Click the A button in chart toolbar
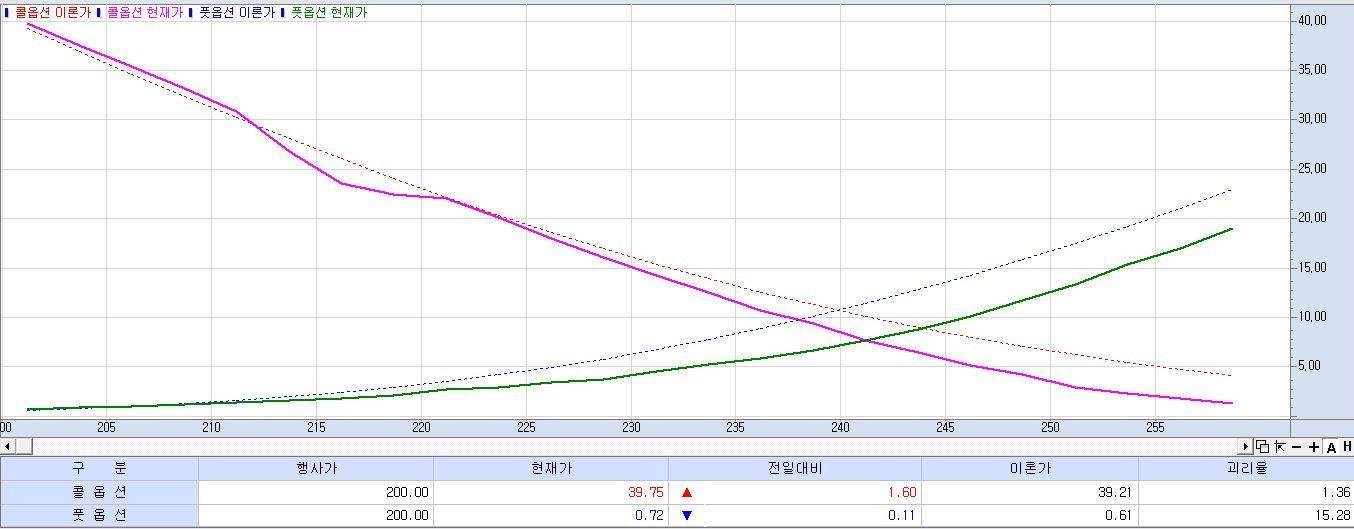This screenshot has height=529, width=1354. point(1331,447)
